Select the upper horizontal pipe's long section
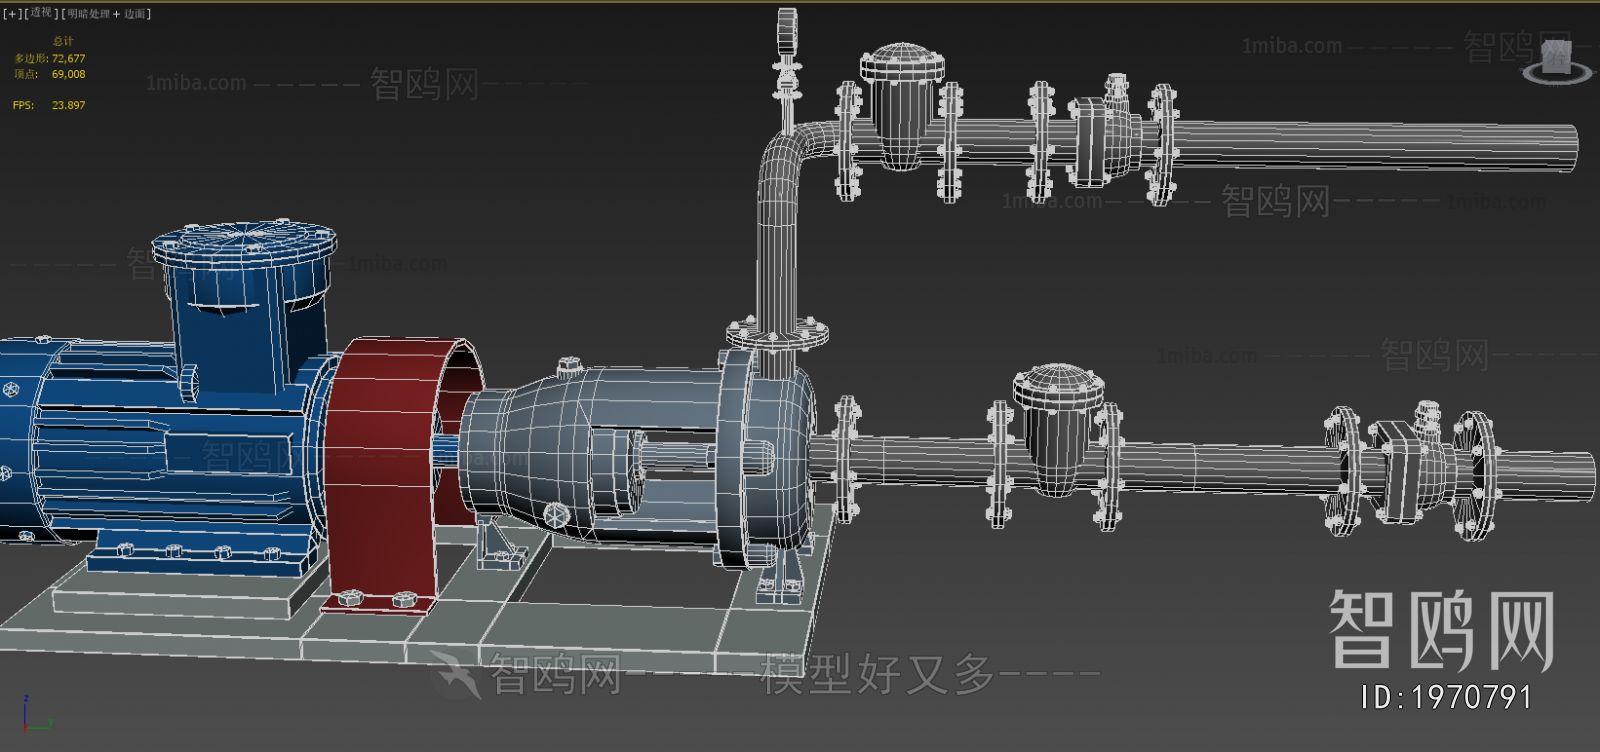 (1375, 148)
